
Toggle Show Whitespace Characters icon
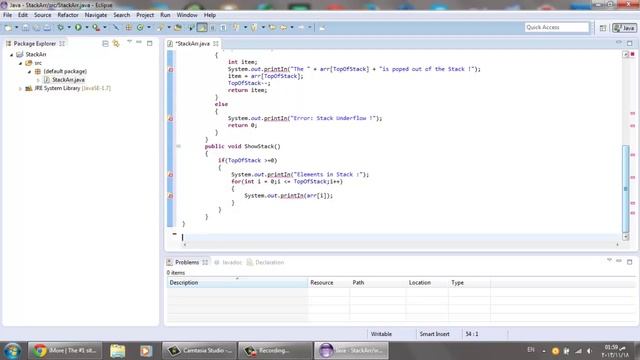[x=223, y=27]
